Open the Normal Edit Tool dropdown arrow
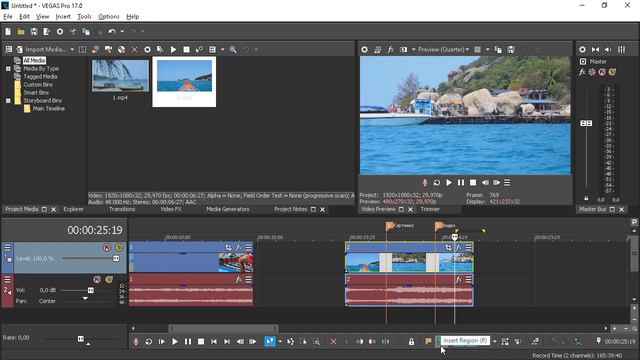The width and height of the screenshot is (640, 360). [x=280, y=341]
